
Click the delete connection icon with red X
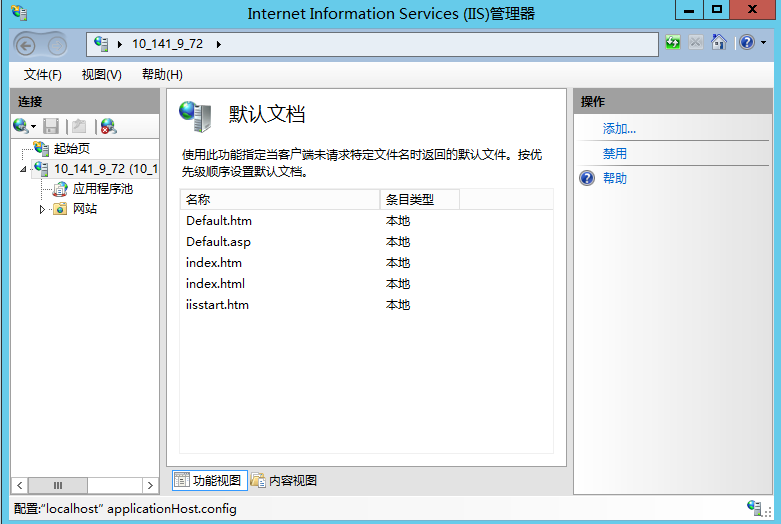108,126
